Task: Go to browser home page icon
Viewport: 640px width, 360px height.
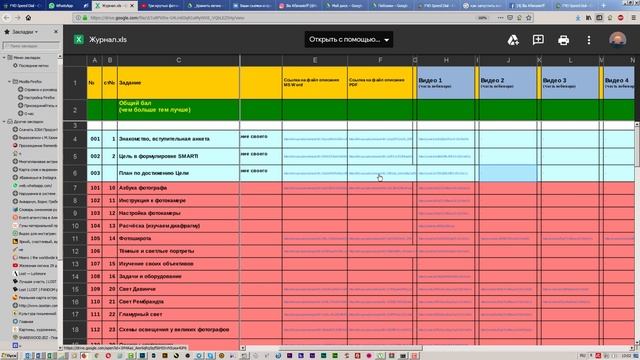Action: click(x=28, y=18)
